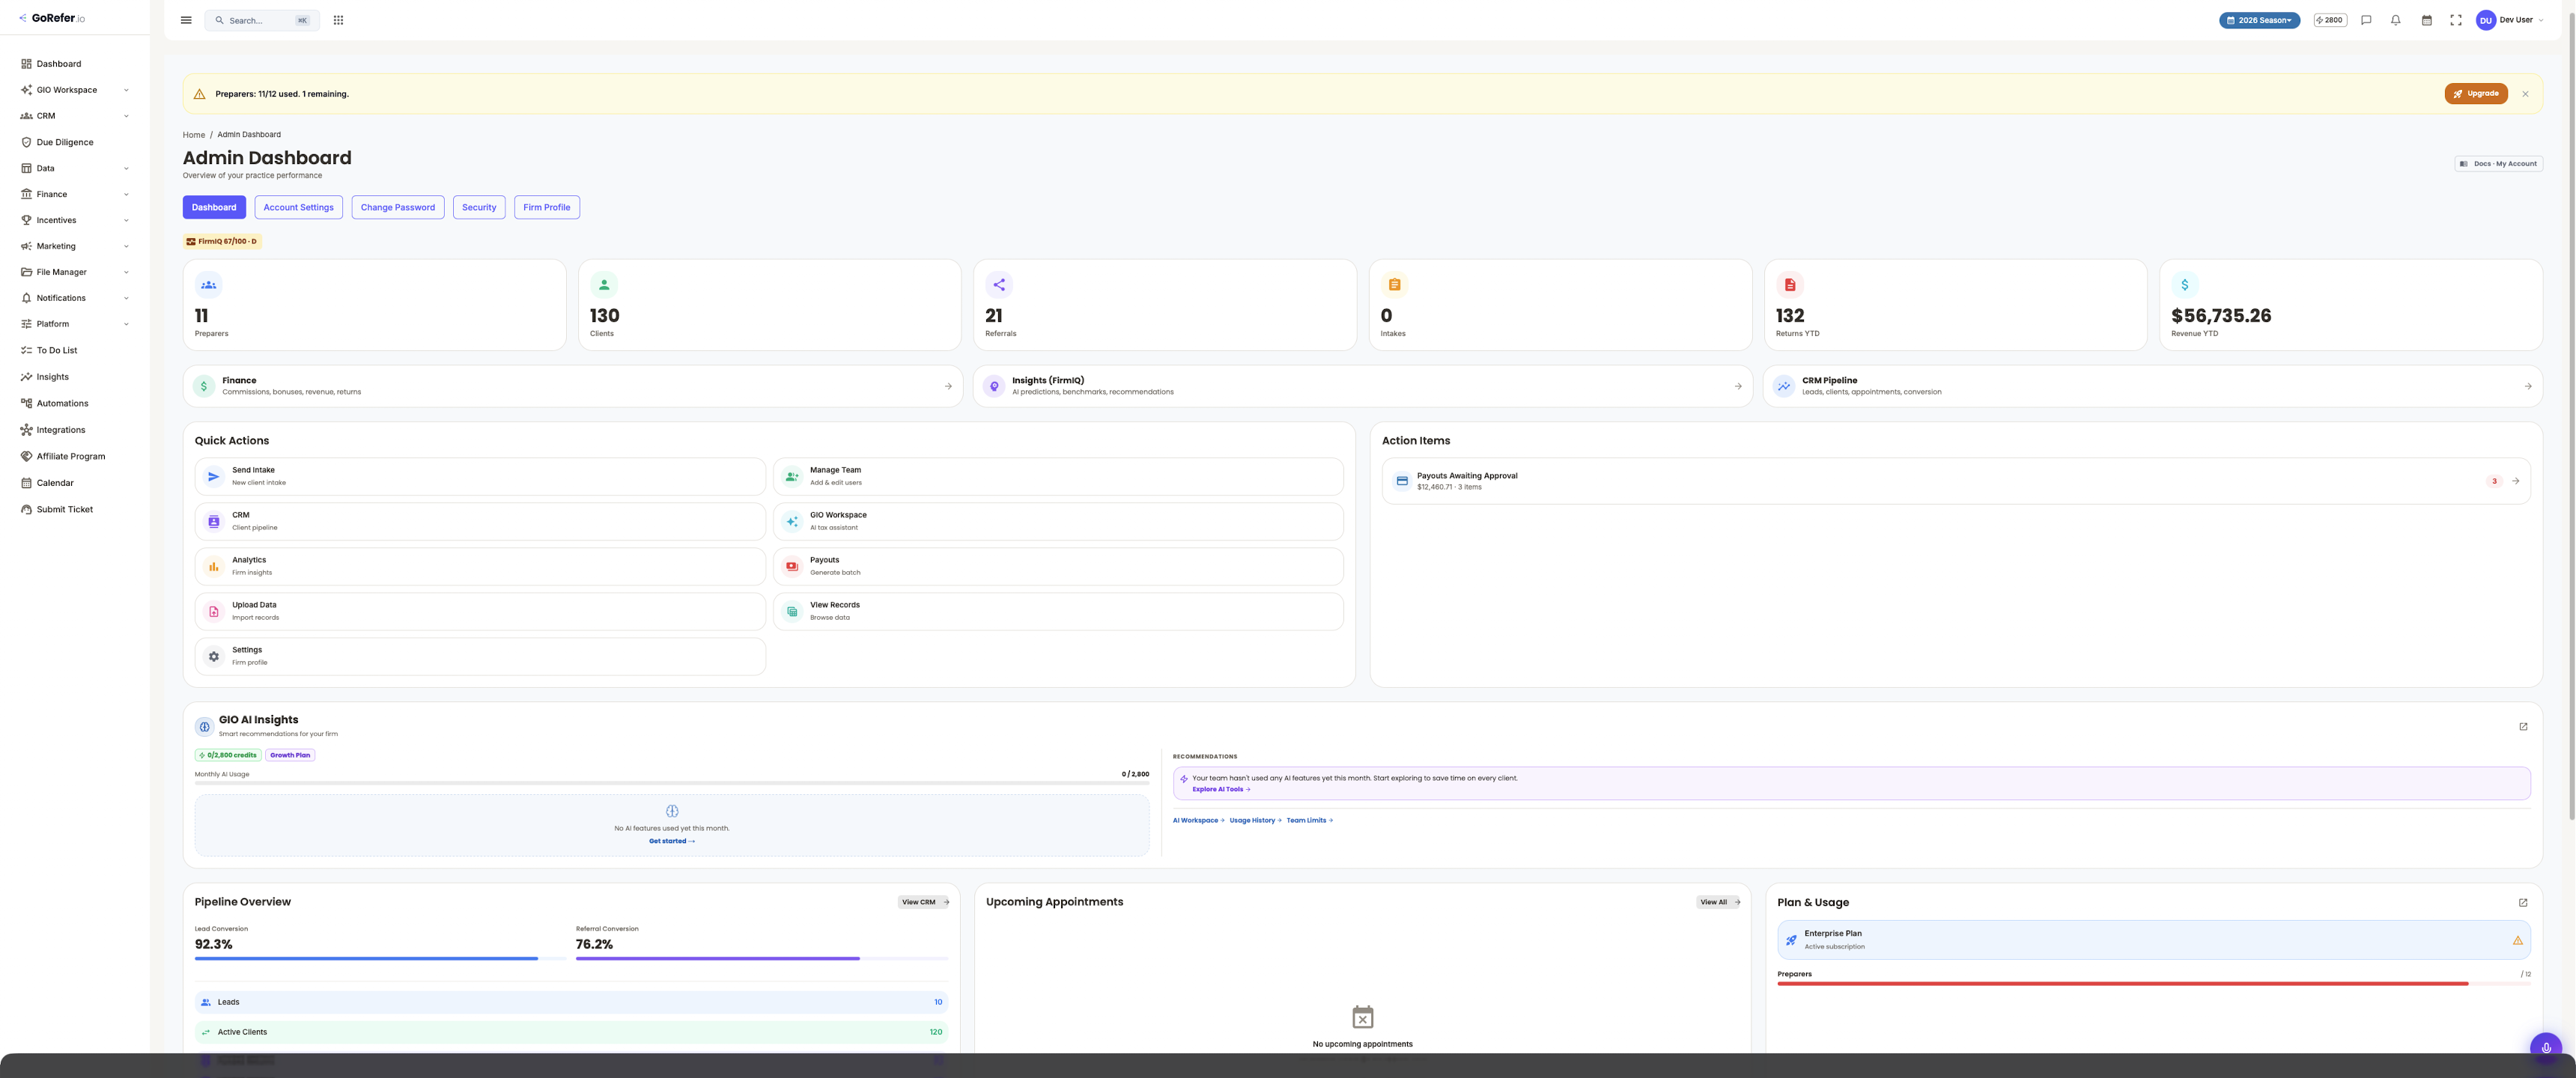
Task: Expand the File Manager sidebar section
Action: tap(75, 272)
